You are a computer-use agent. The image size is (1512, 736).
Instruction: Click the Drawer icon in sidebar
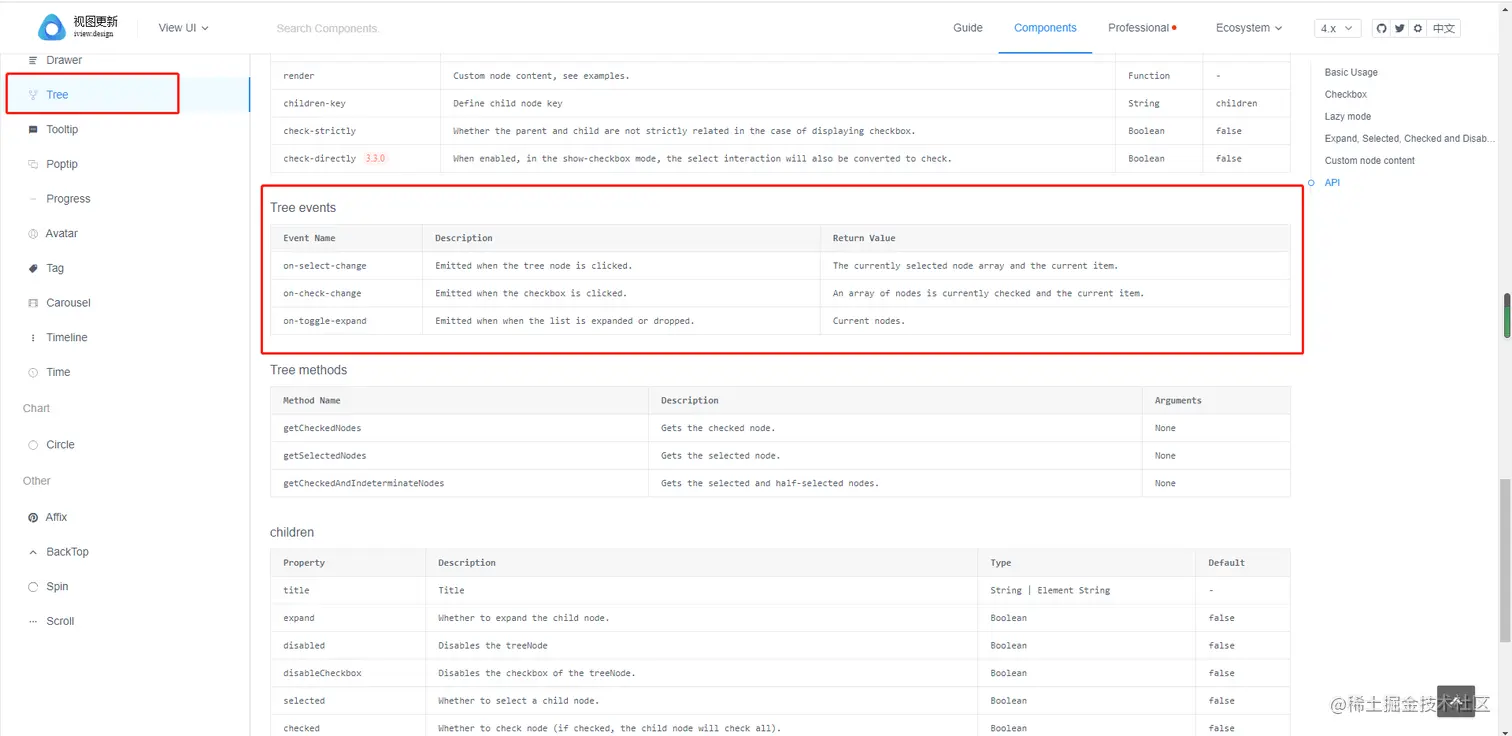33,60
